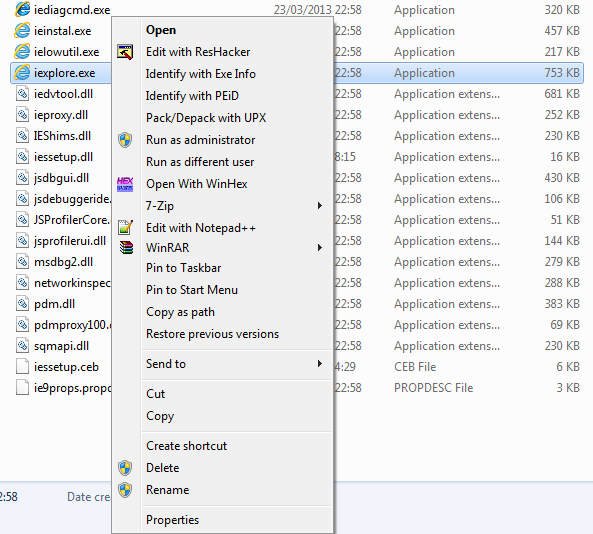Expand the 7-Zip submenu arrow

320,206
